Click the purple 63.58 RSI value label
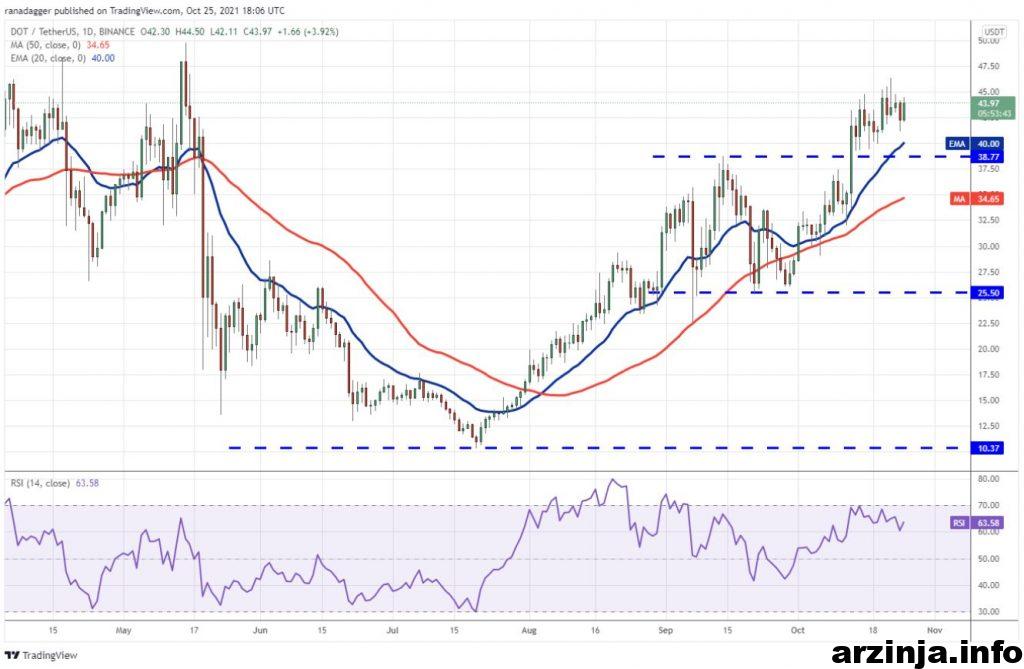Image resolution: width=1024 pixels, height=669 pixels. coord(988,523)
